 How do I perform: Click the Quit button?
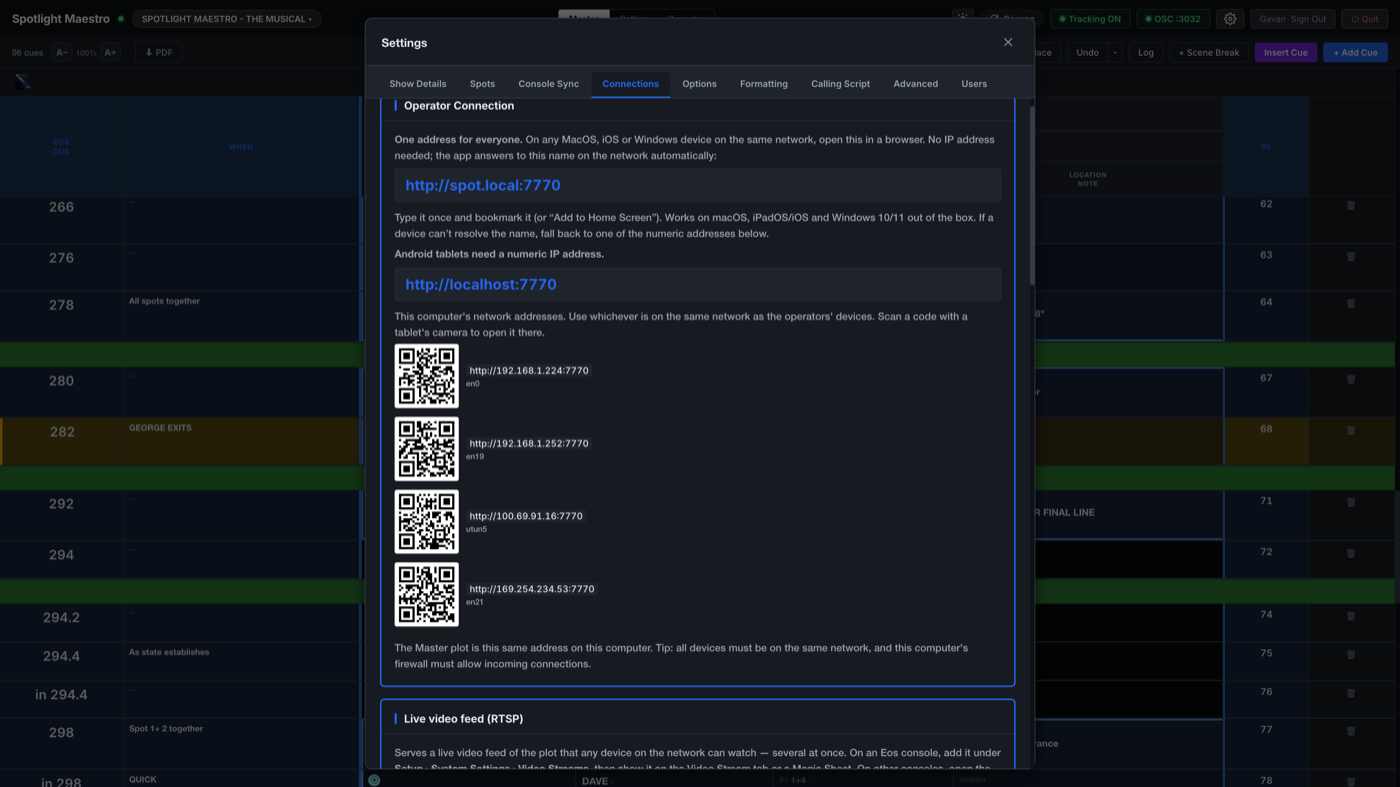click(1364, 19)
